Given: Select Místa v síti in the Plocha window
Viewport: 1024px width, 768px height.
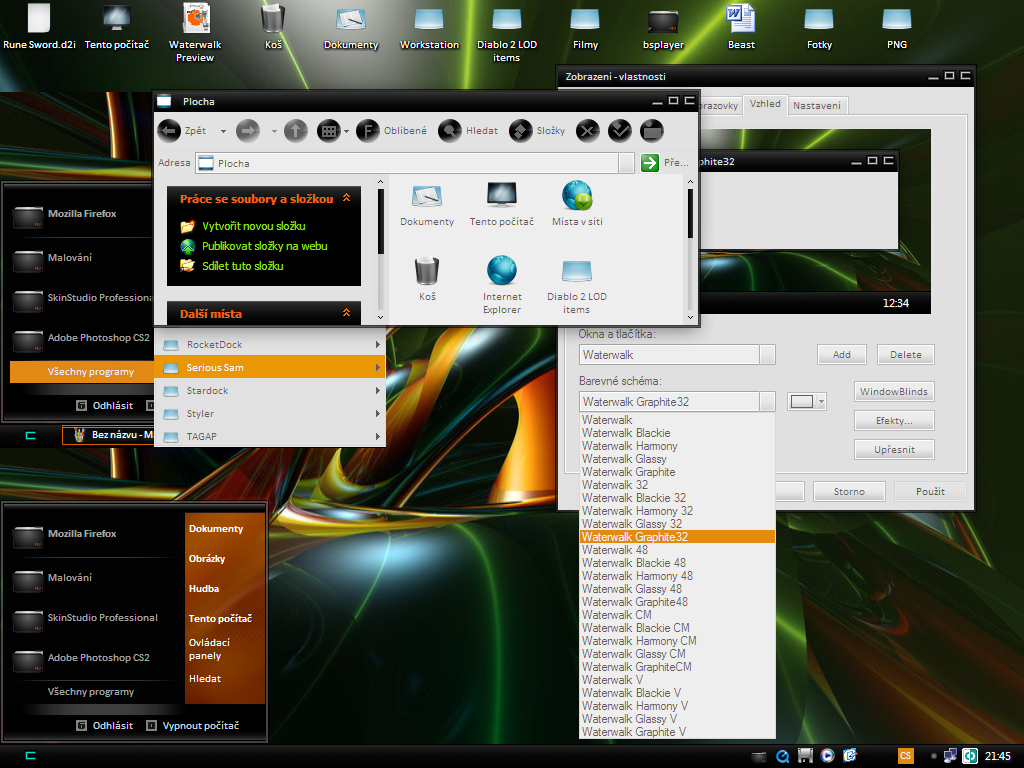Looking at the screenshot, I should [577, 203].
